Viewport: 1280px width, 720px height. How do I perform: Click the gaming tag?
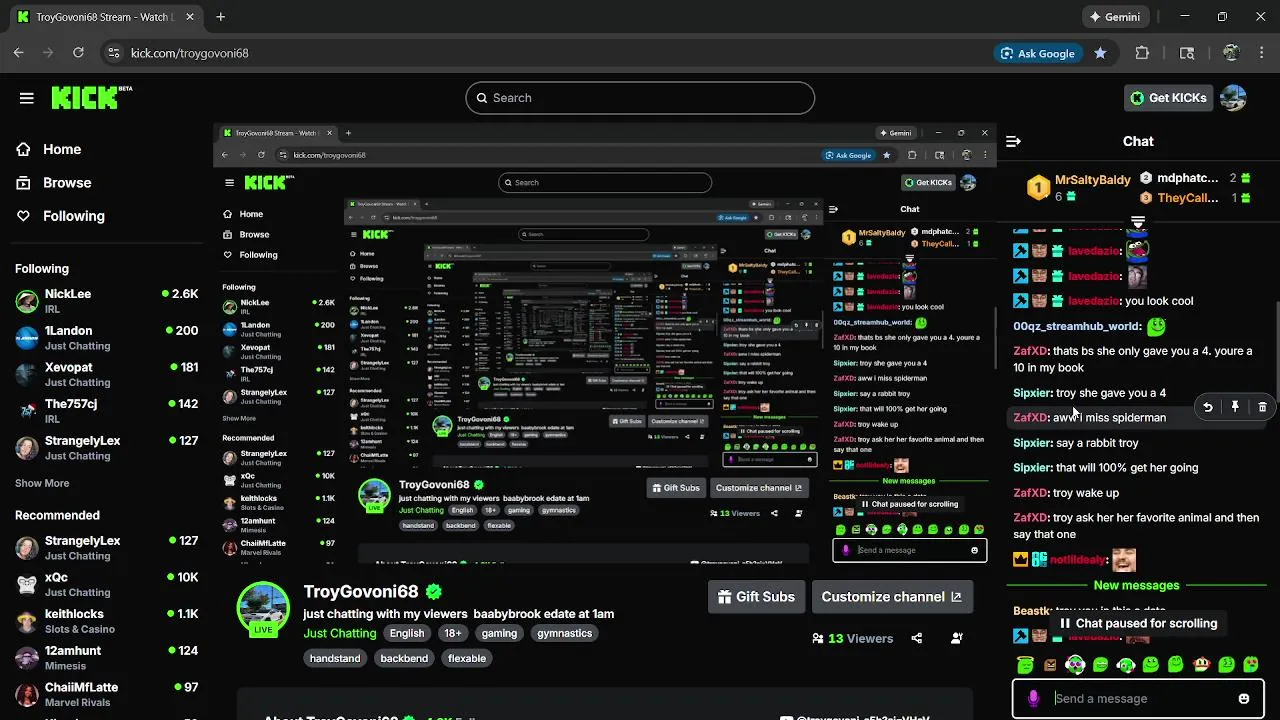pos(499,633)
